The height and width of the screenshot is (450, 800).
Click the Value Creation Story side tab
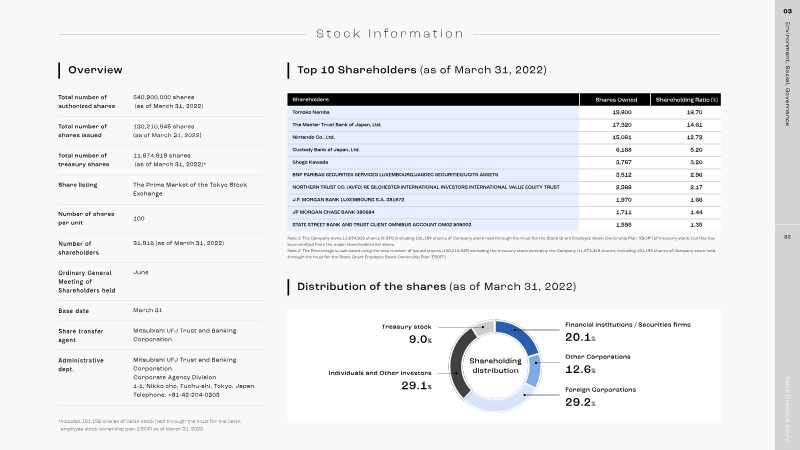pyautogui.click(x=787, y=409)
